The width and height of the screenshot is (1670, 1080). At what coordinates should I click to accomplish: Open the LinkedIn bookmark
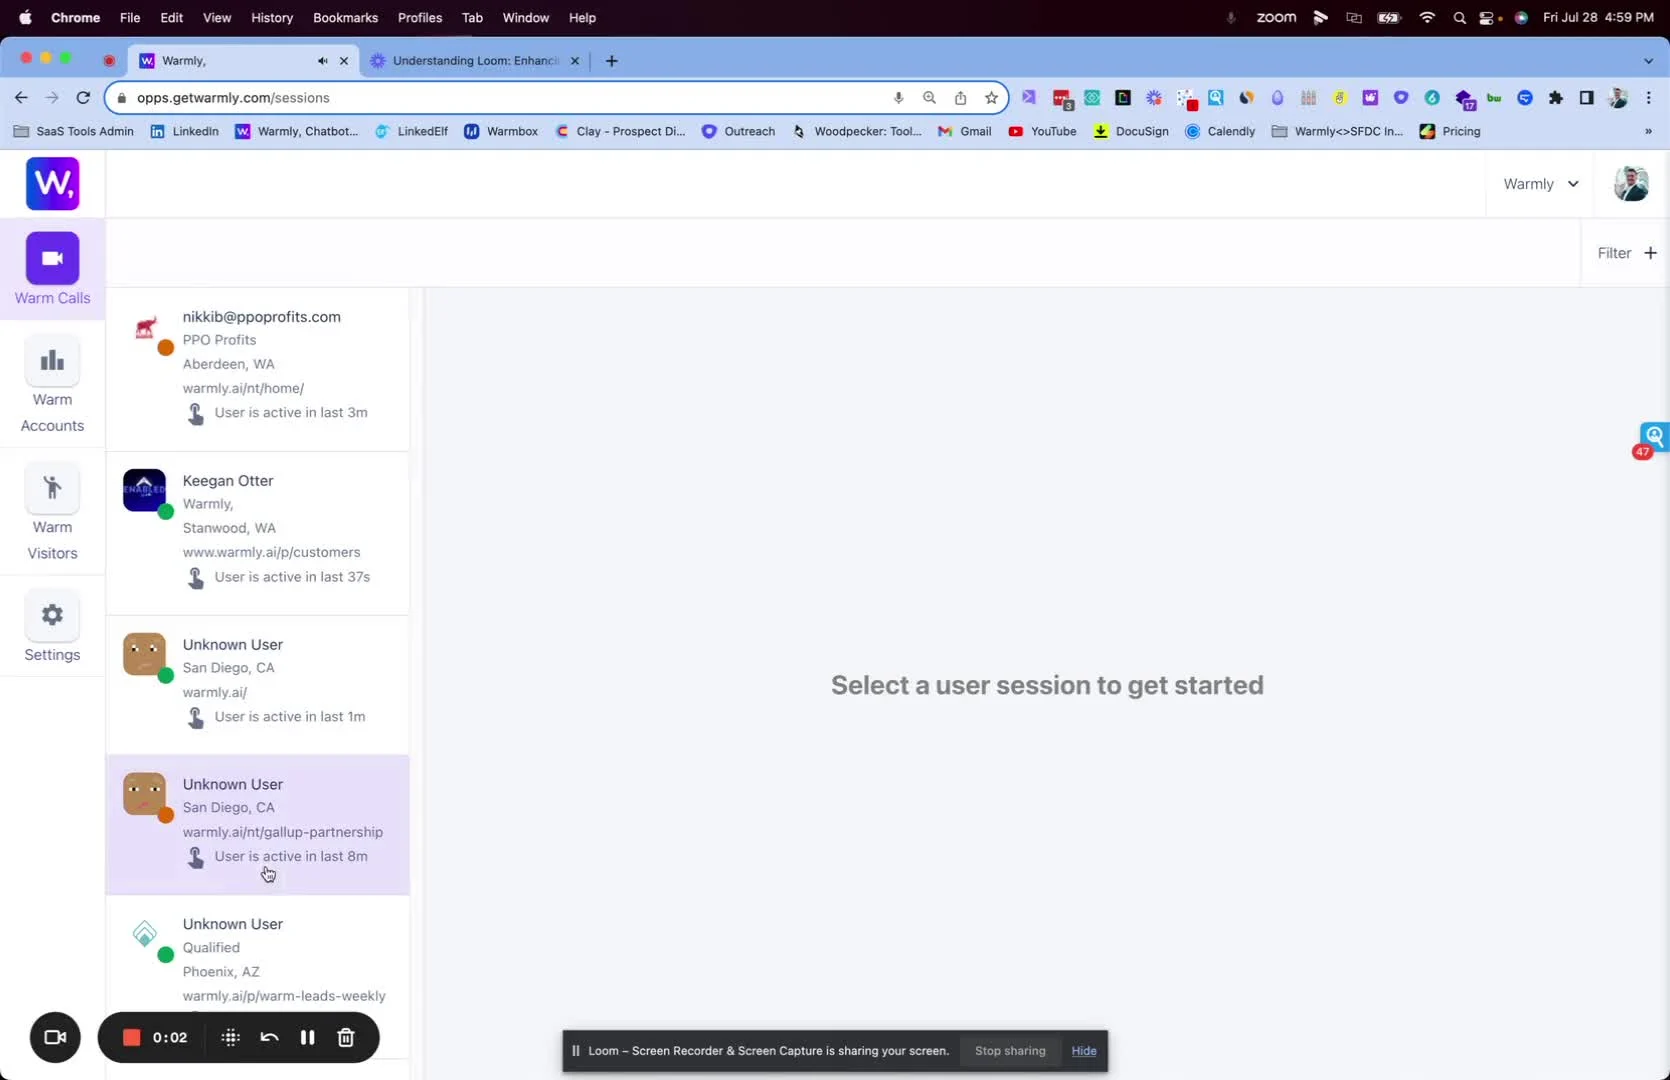[184, 131]
